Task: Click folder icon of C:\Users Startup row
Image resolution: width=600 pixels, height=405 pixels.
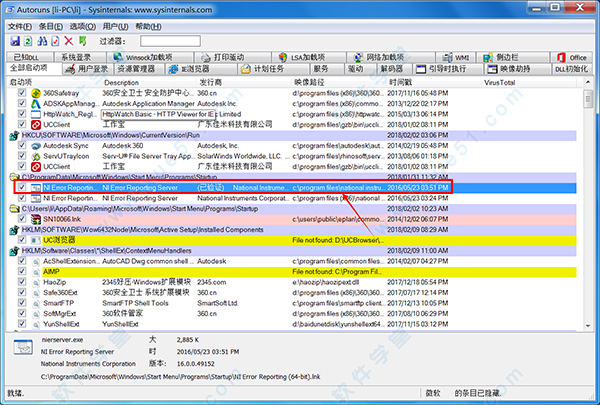Action: tap(14, 209)
